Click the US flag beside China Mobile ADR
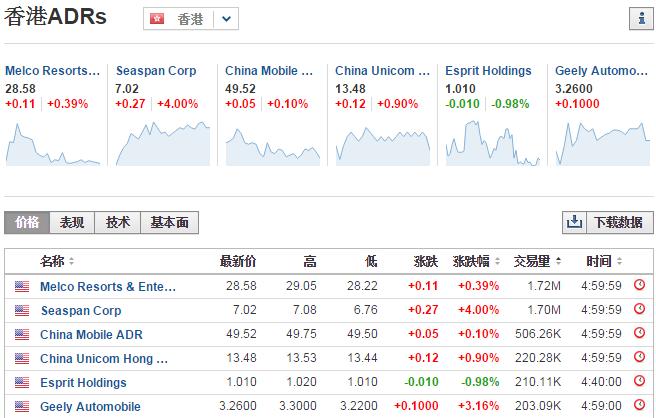Image resolution: width=656 pixels, height=418 pixels. pos(22,335)
